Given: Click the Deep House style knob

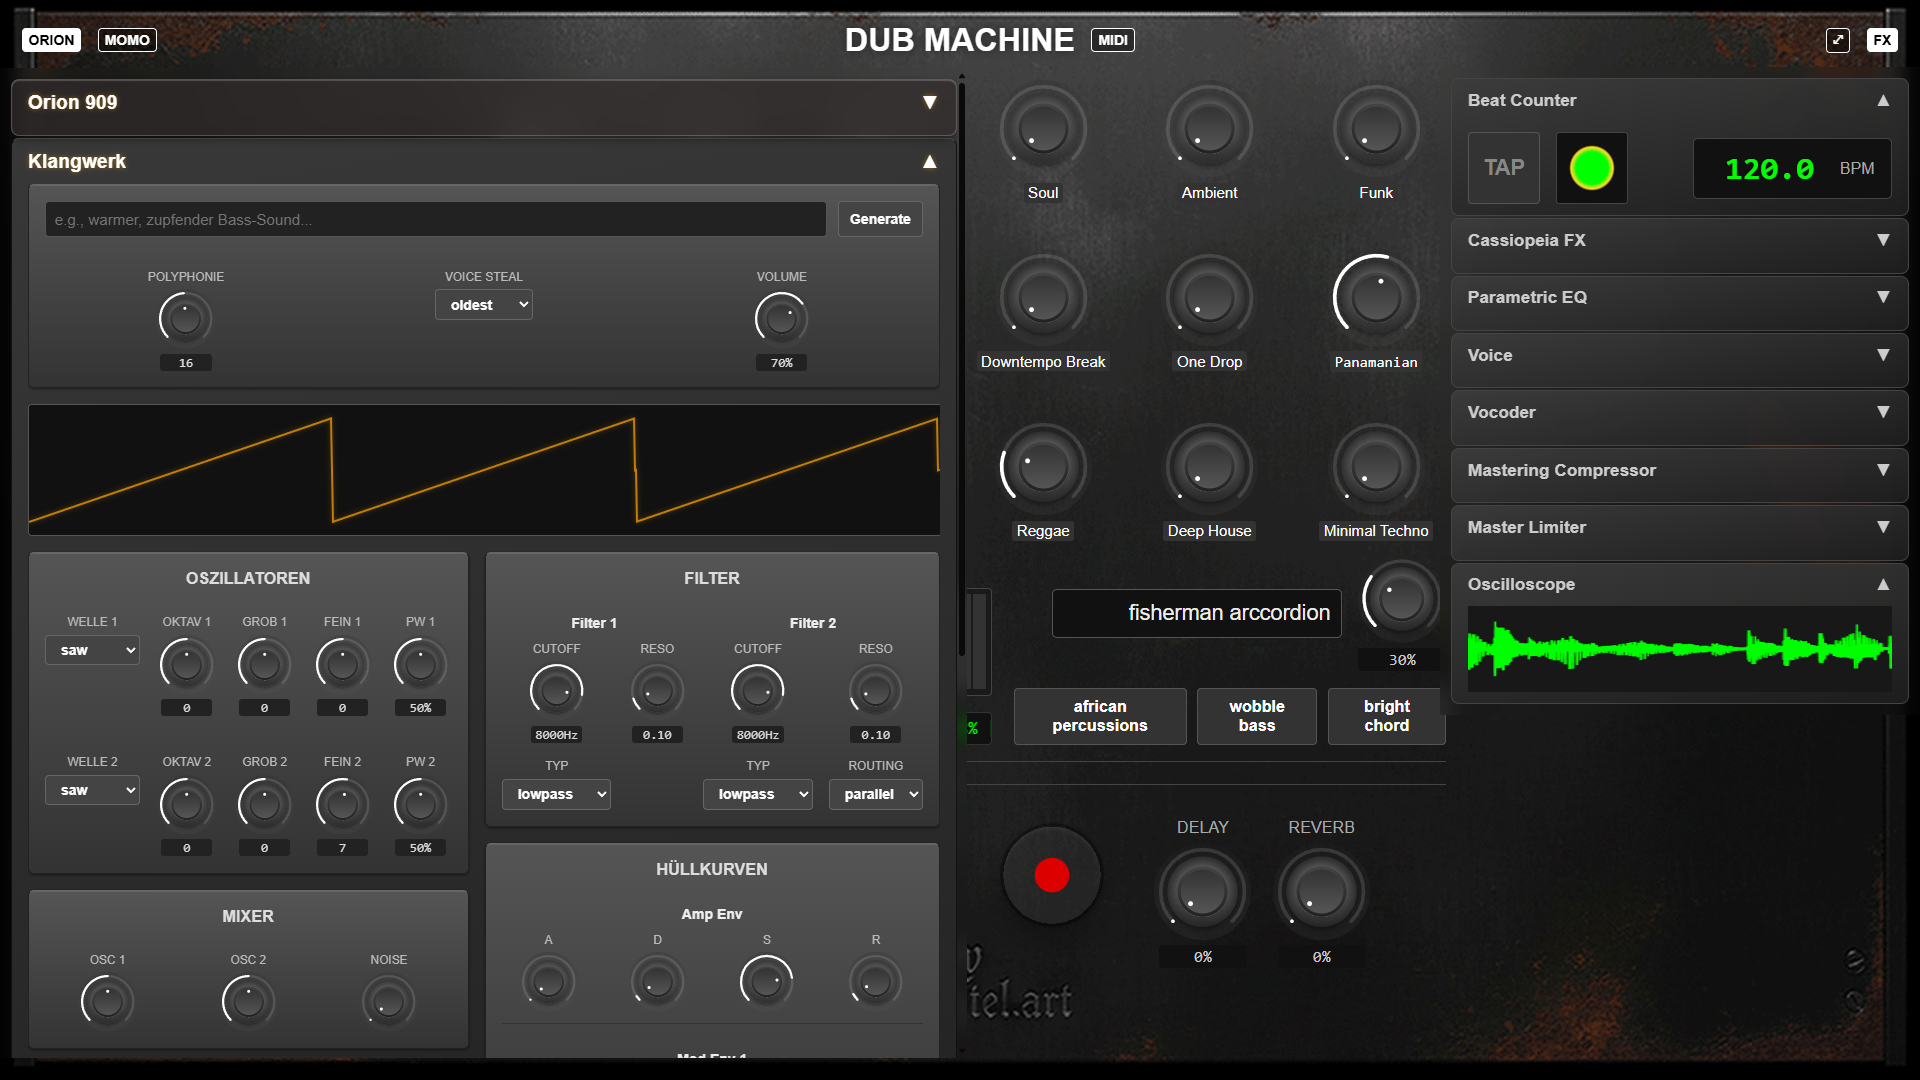Looking at the screenshot, I should pos(1209,468).
